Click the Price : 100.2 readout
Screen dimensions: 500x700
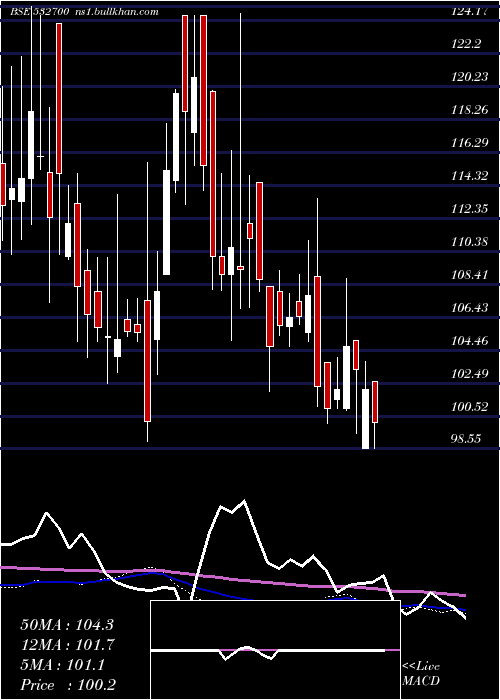click(x=68, y=685)
